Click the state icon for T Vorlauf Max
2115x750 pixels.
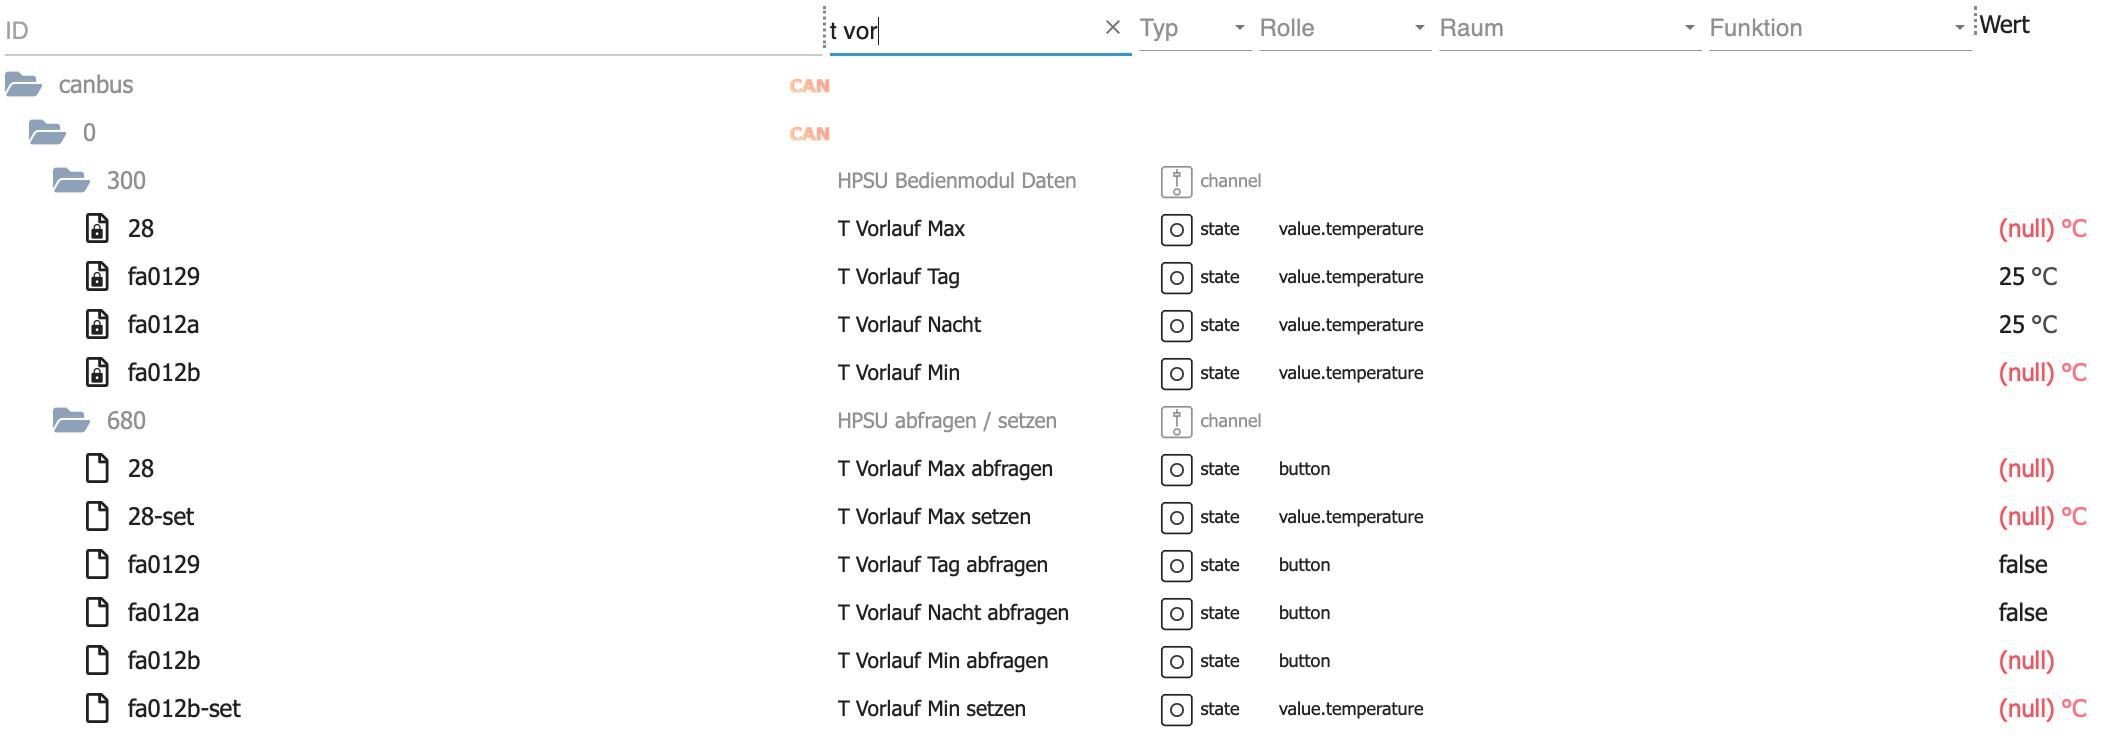coord(1176,229)
